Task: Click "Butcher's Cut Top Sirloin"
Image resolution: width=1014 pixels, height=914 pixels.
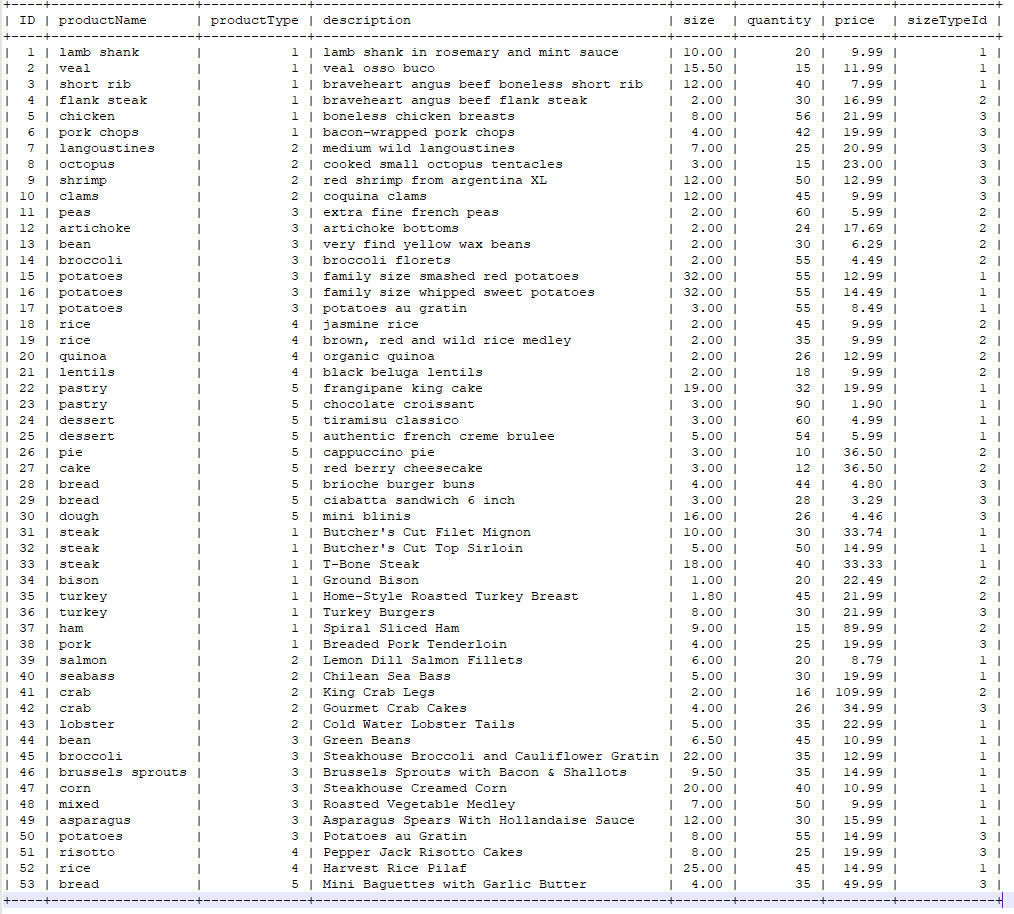Action: (x=423, y=549)
